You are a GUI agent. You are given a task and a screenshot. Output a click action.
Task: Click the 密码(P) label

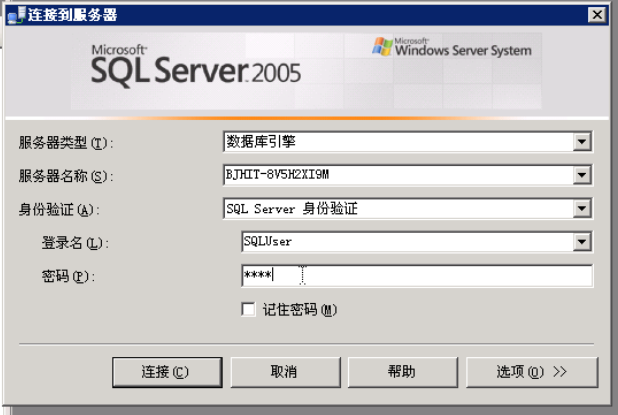(x=68, y=276)
